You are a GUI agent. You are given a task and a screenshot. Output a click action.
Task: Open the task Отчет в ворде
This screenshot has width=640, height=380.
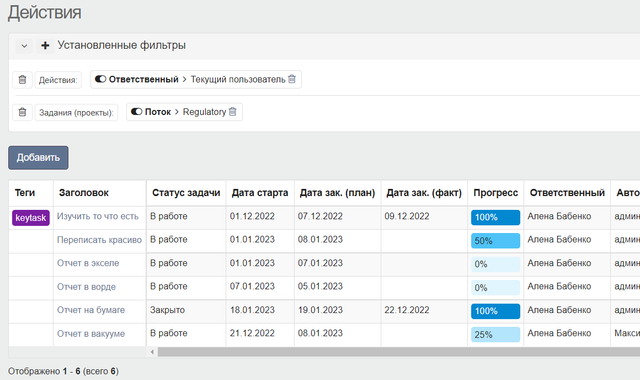click(x=86, y=287)
